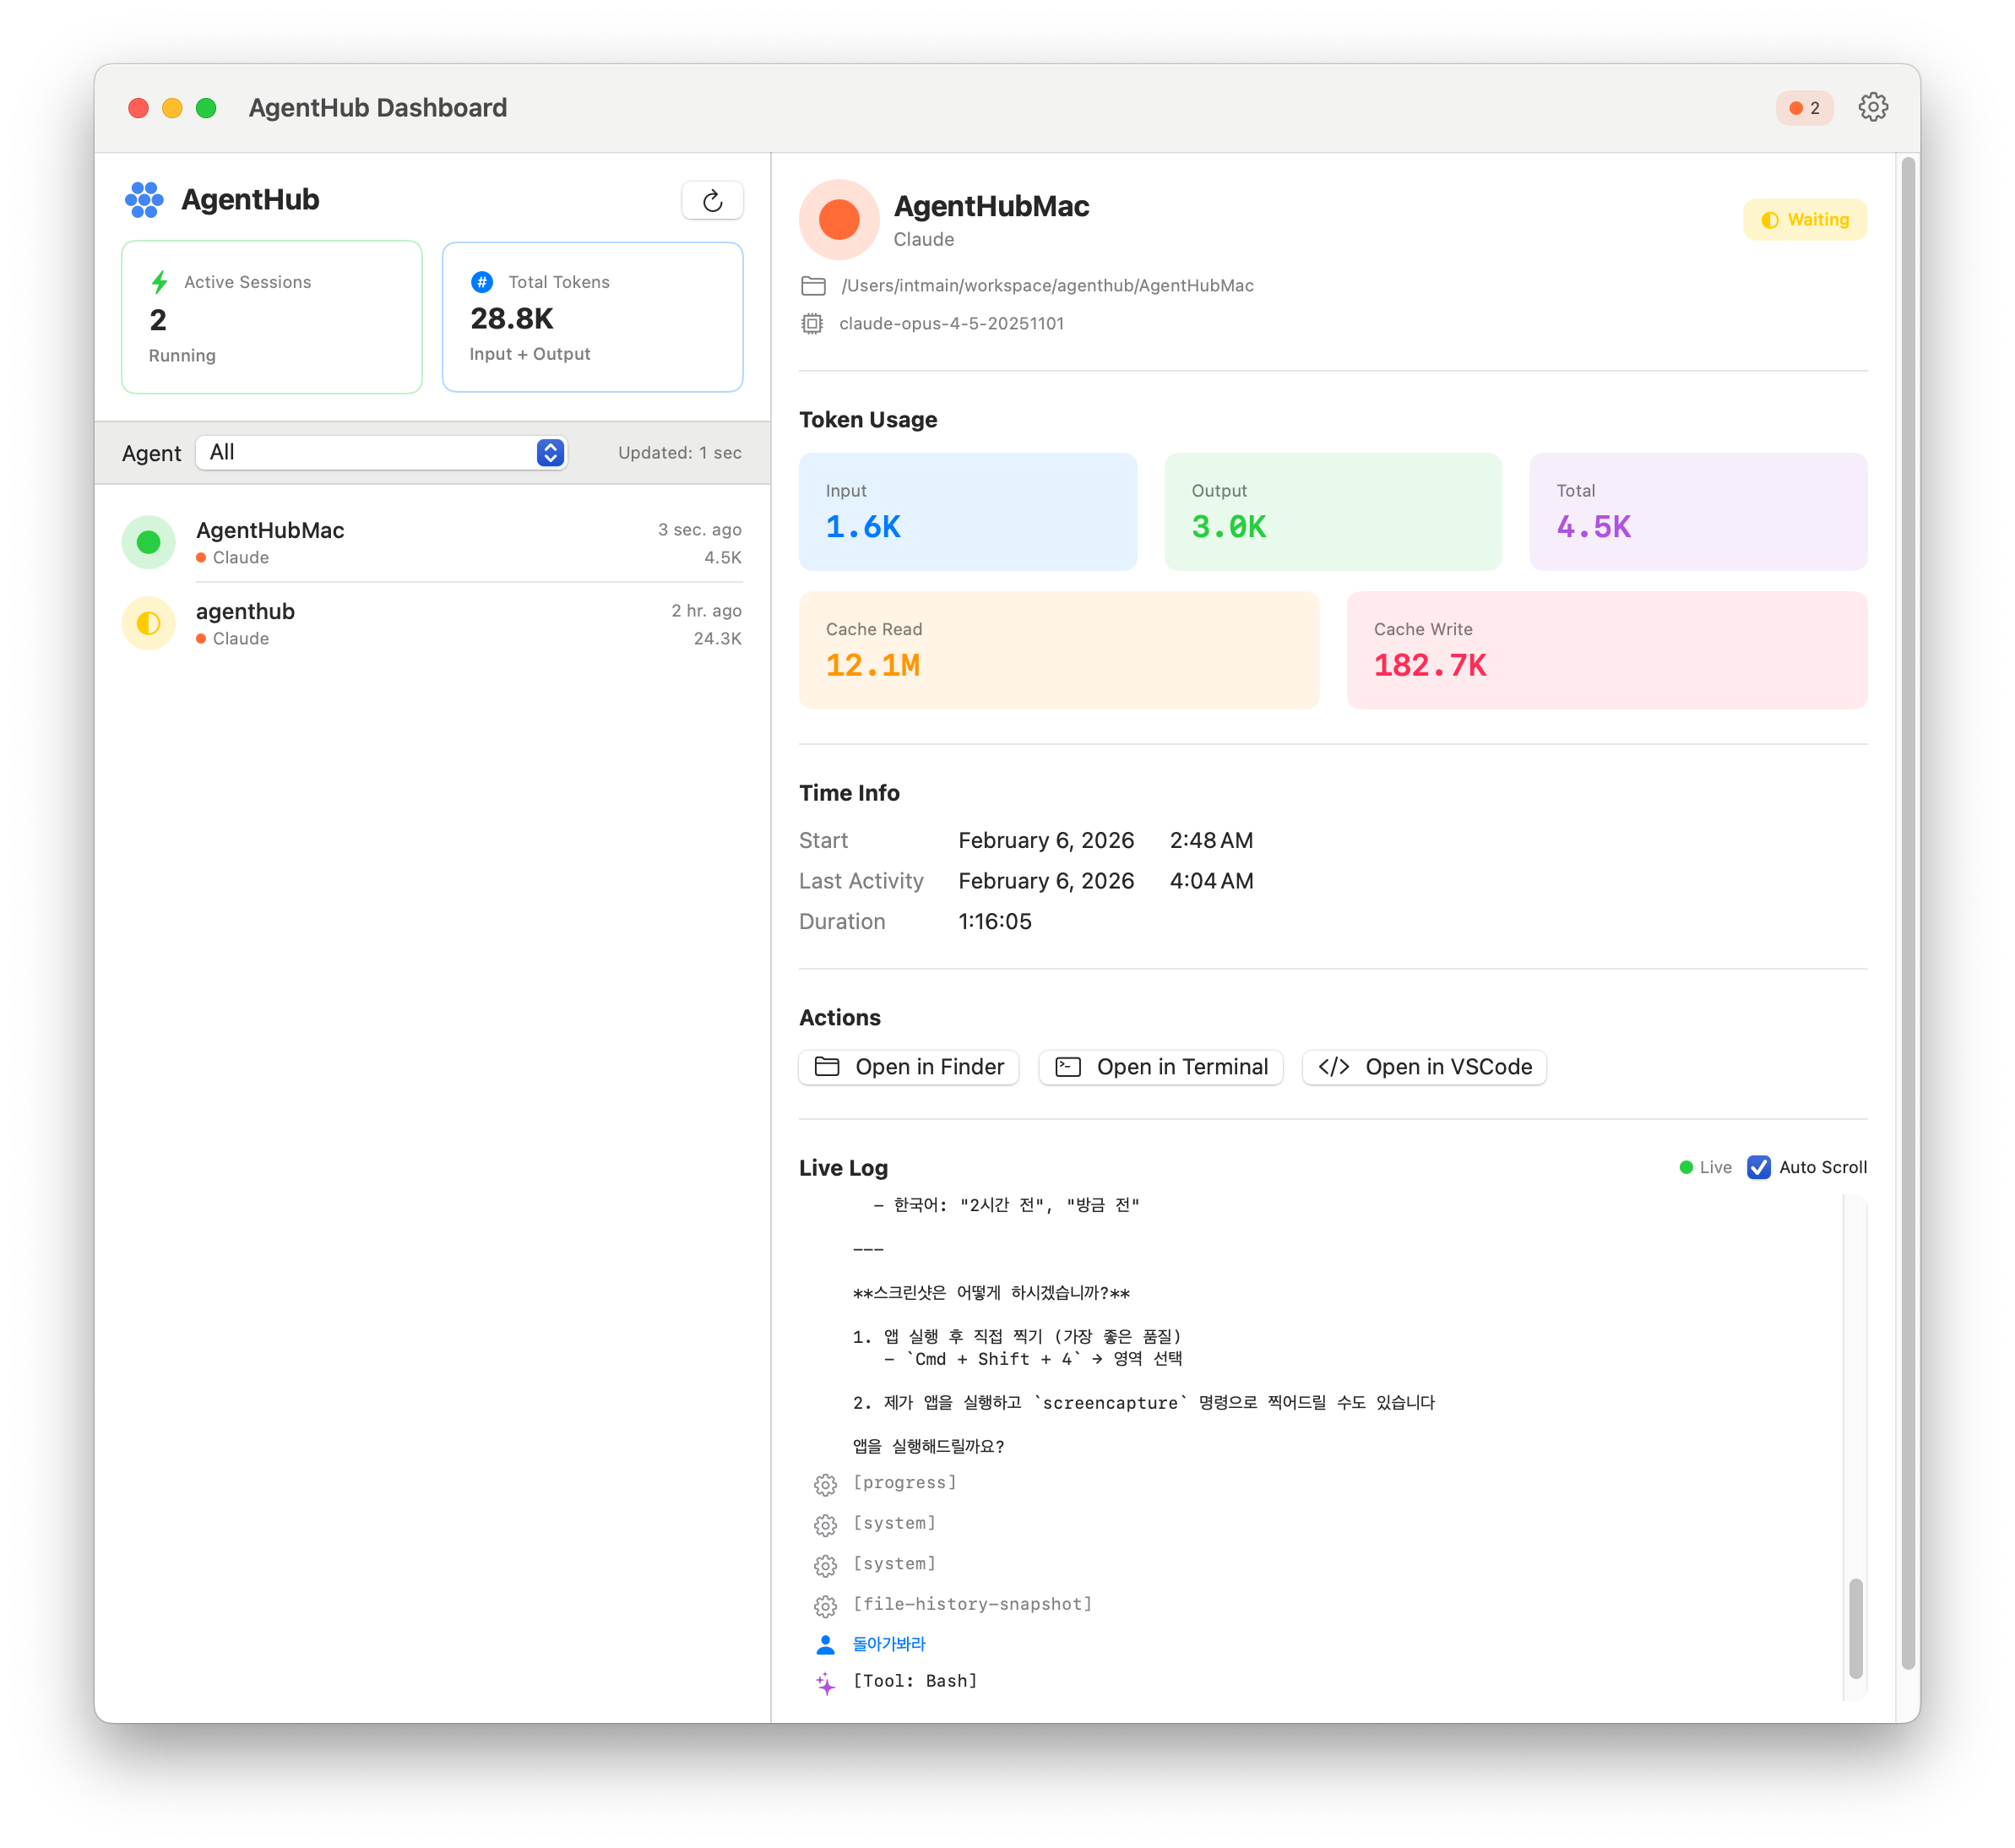Open the Agent filter dropdown

pyautogui.click(x=382, y=452)
